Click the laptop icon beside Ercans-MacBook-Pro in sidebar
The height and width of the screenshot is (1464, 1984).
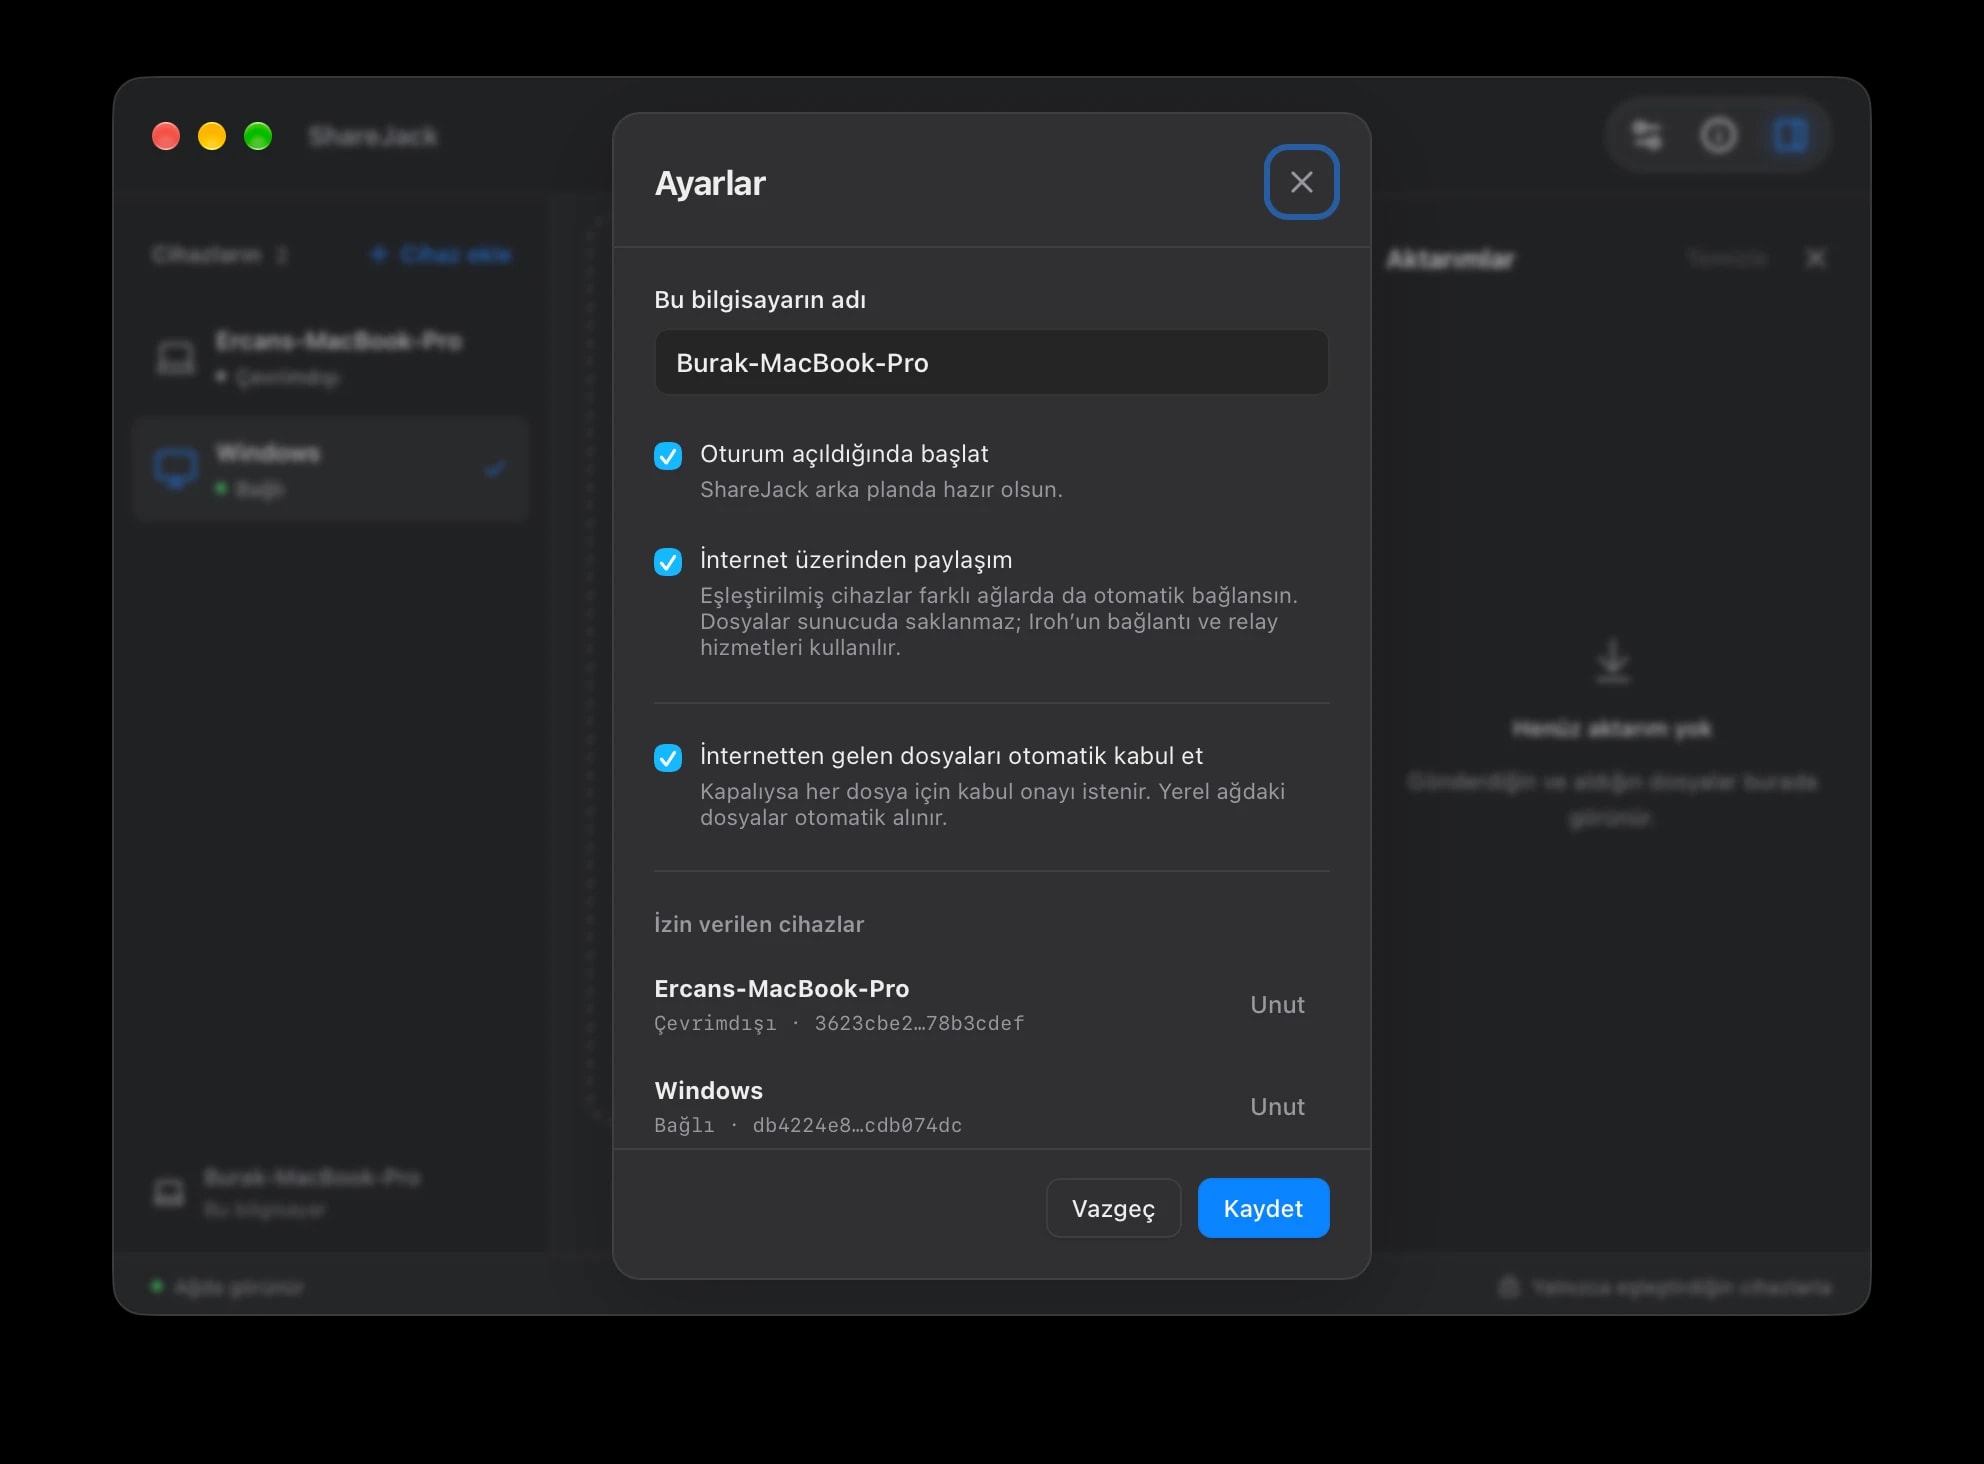pyautogui.click(x=176, y=358)
